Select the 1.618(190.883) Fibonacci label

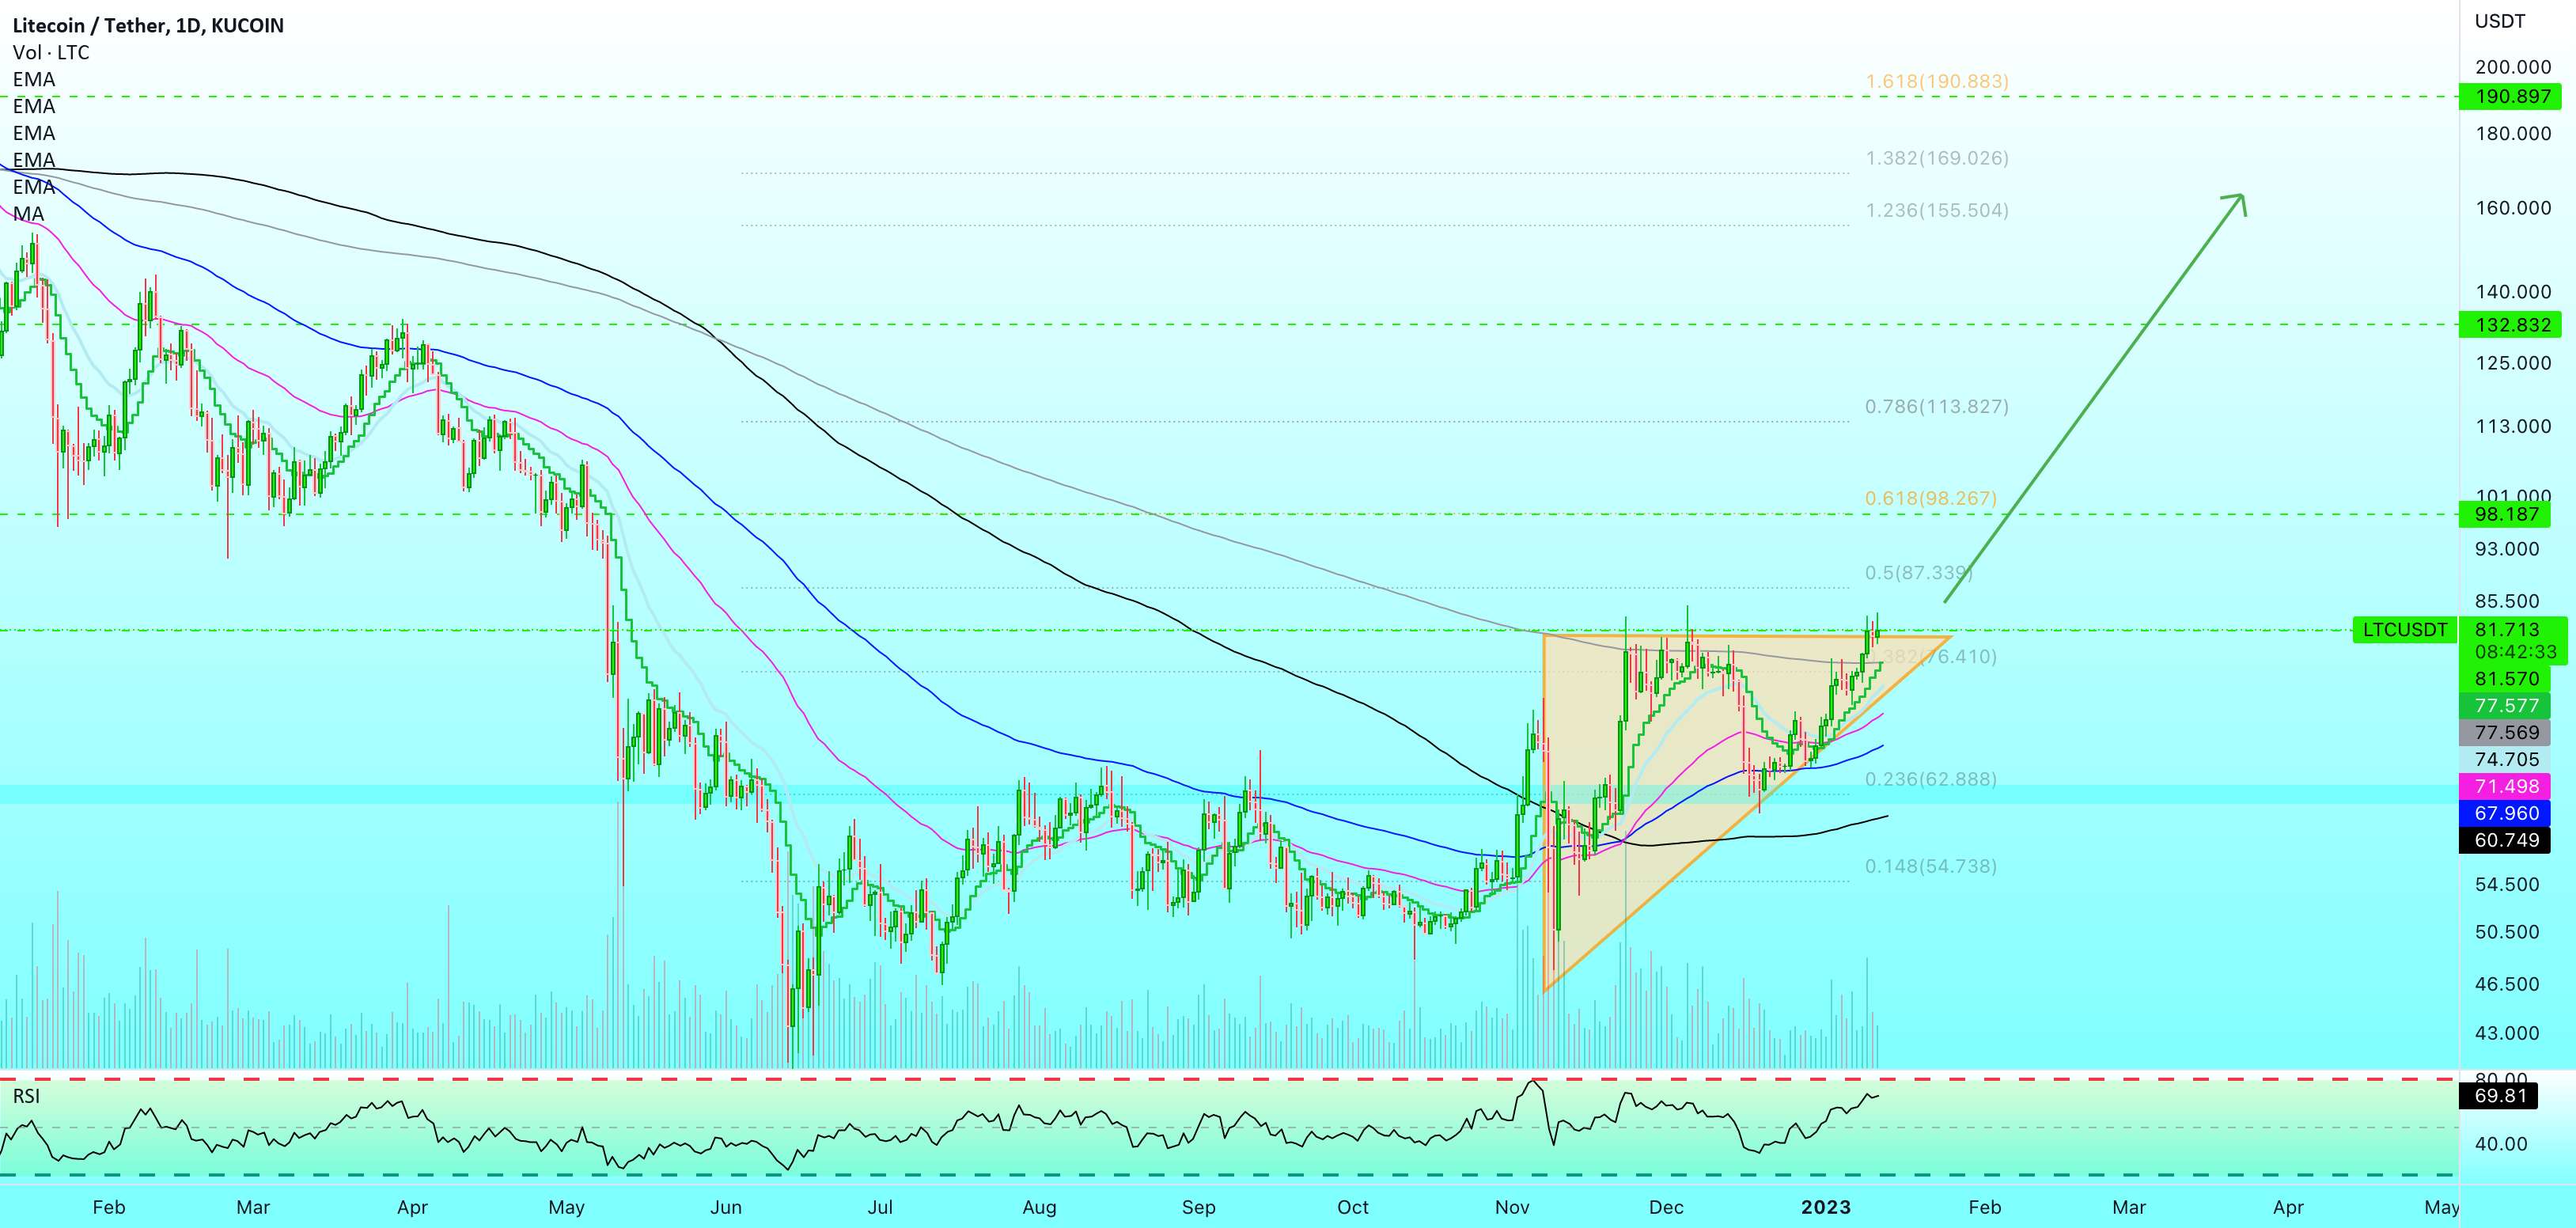point(1936,81)
